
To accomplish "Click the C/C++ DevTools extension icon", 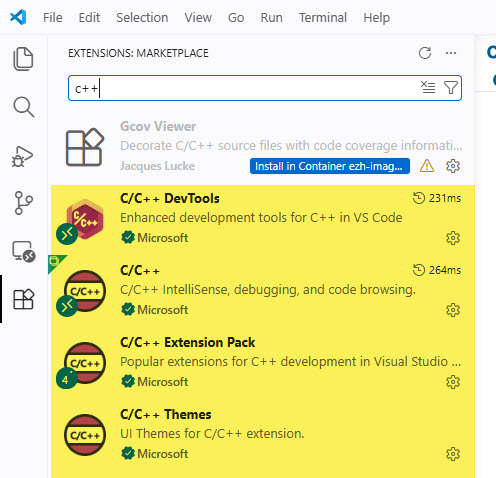I will 85,219.
